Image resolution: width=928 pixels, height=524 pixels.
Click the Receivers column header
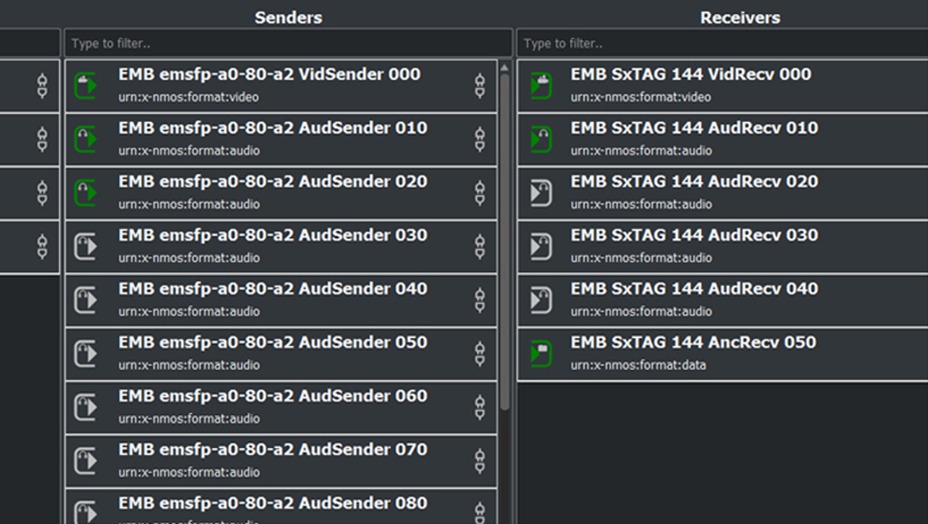point(740,17)
